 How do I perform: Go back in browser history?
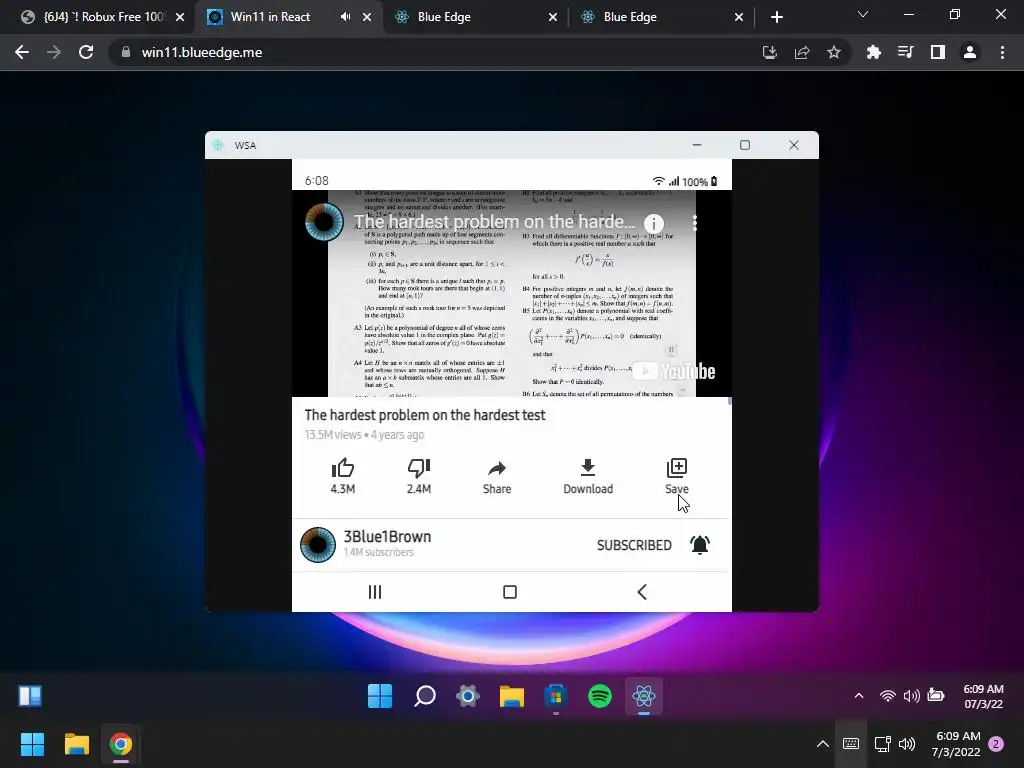[22, 52]
